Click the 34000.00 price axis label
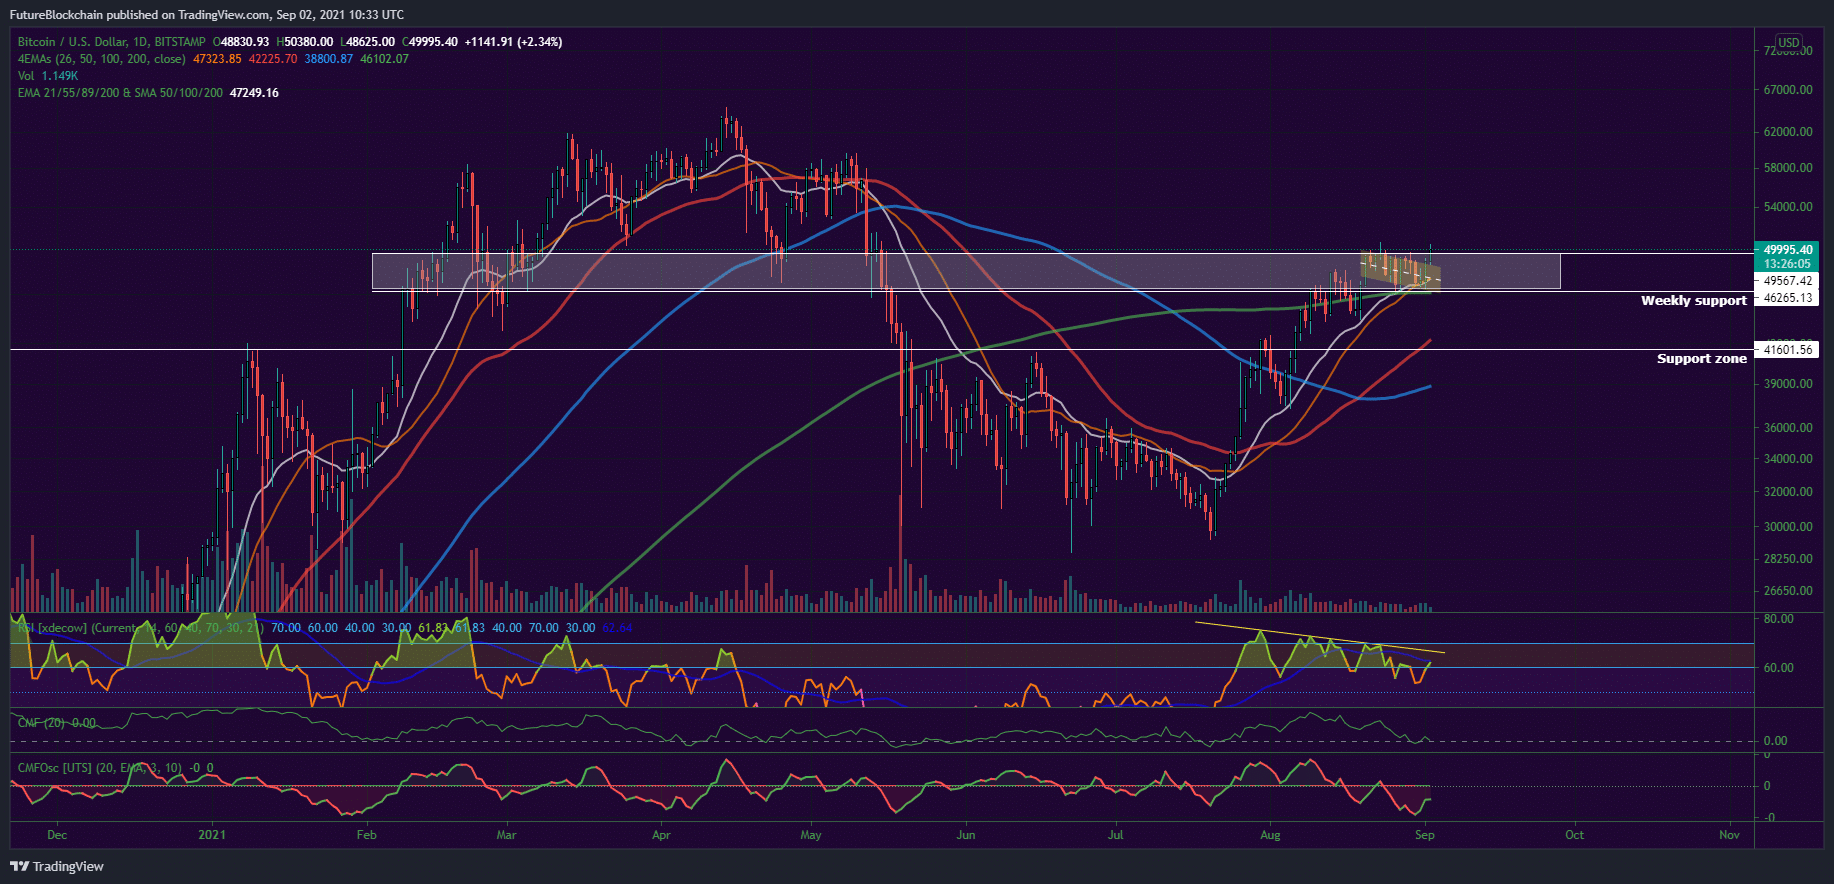 click(1788, 459)
